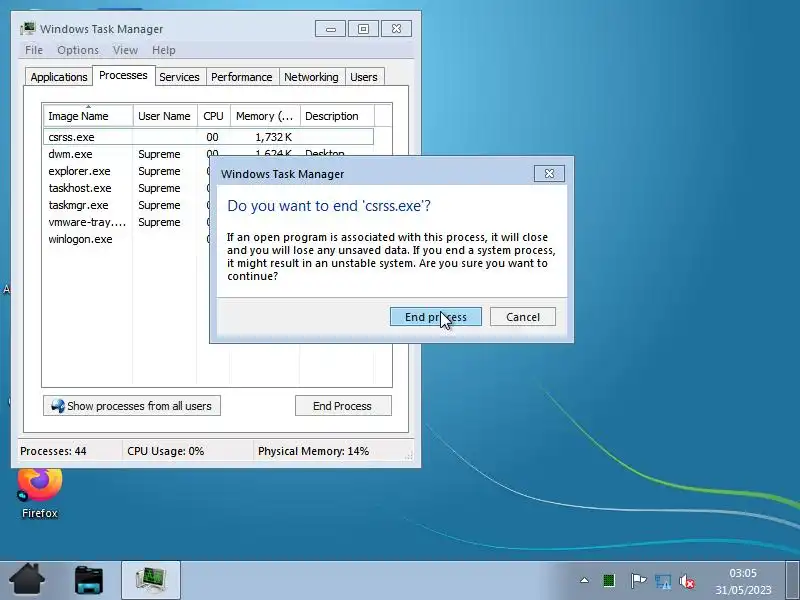Confirm End process in the dialog
The height and width of the screenshot is (600, 800).
[436, 317]
